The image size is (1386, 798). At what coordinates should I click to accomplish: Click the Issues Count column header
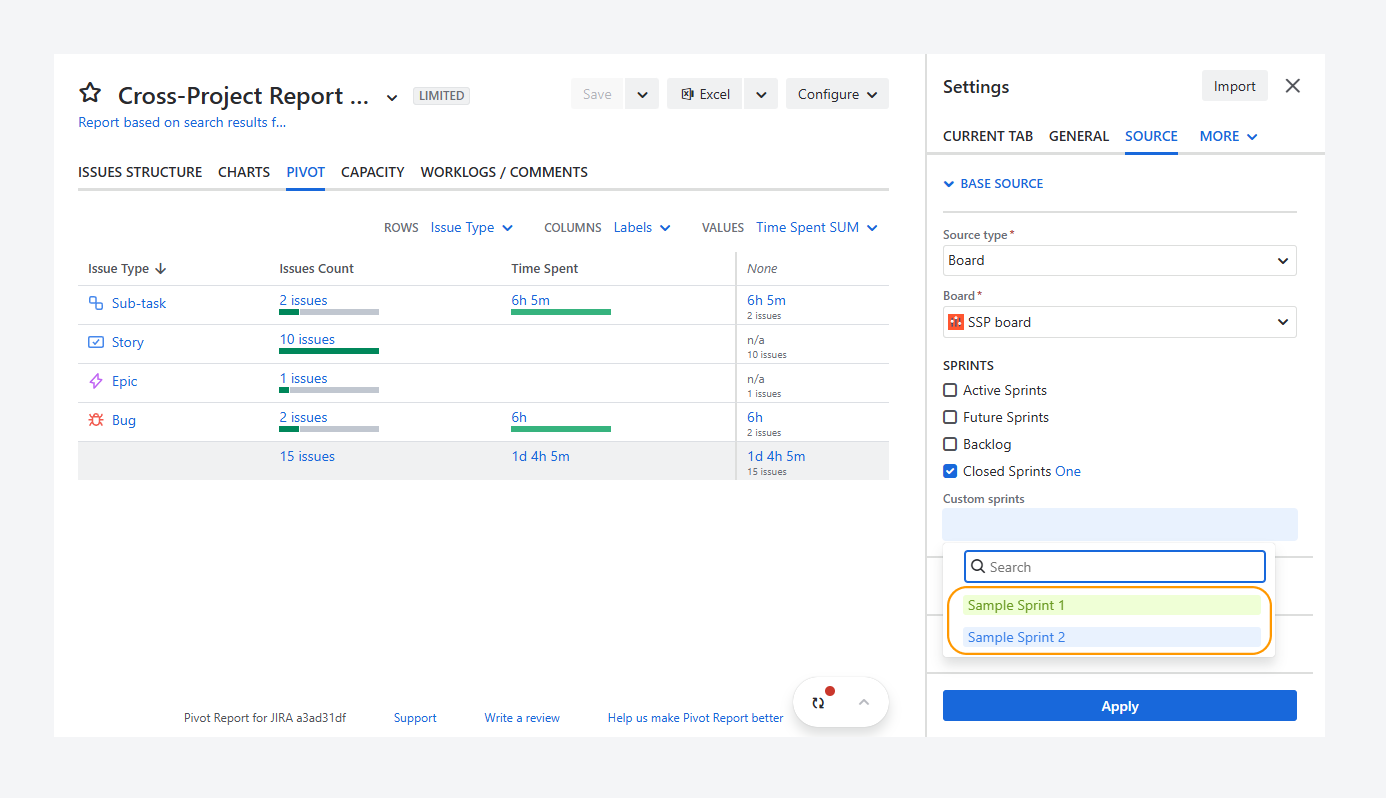pos(316,268)
